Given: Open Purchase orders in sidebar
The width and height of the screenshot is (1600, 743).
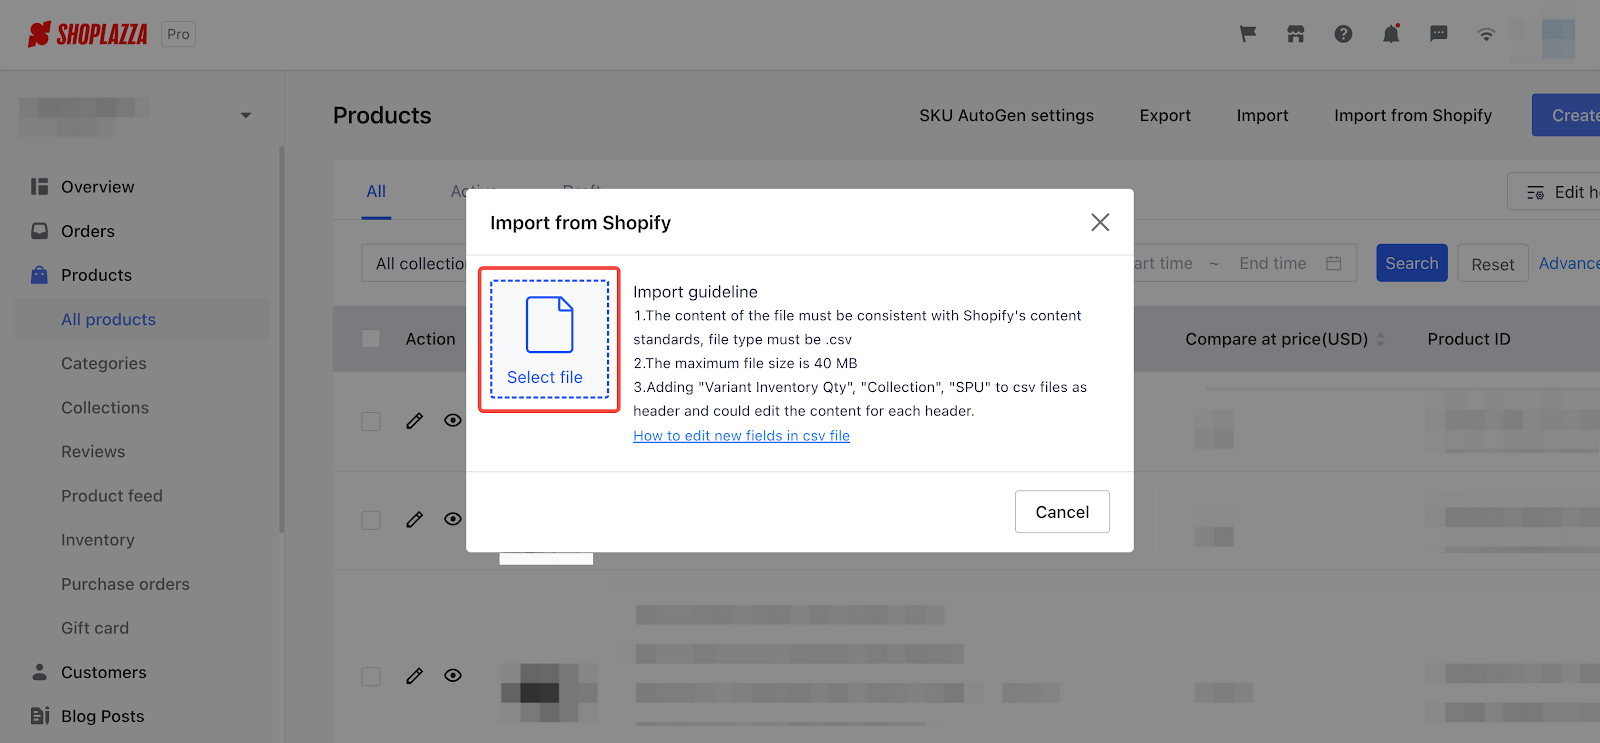Looking at the screenshot, I should point(125,584).
